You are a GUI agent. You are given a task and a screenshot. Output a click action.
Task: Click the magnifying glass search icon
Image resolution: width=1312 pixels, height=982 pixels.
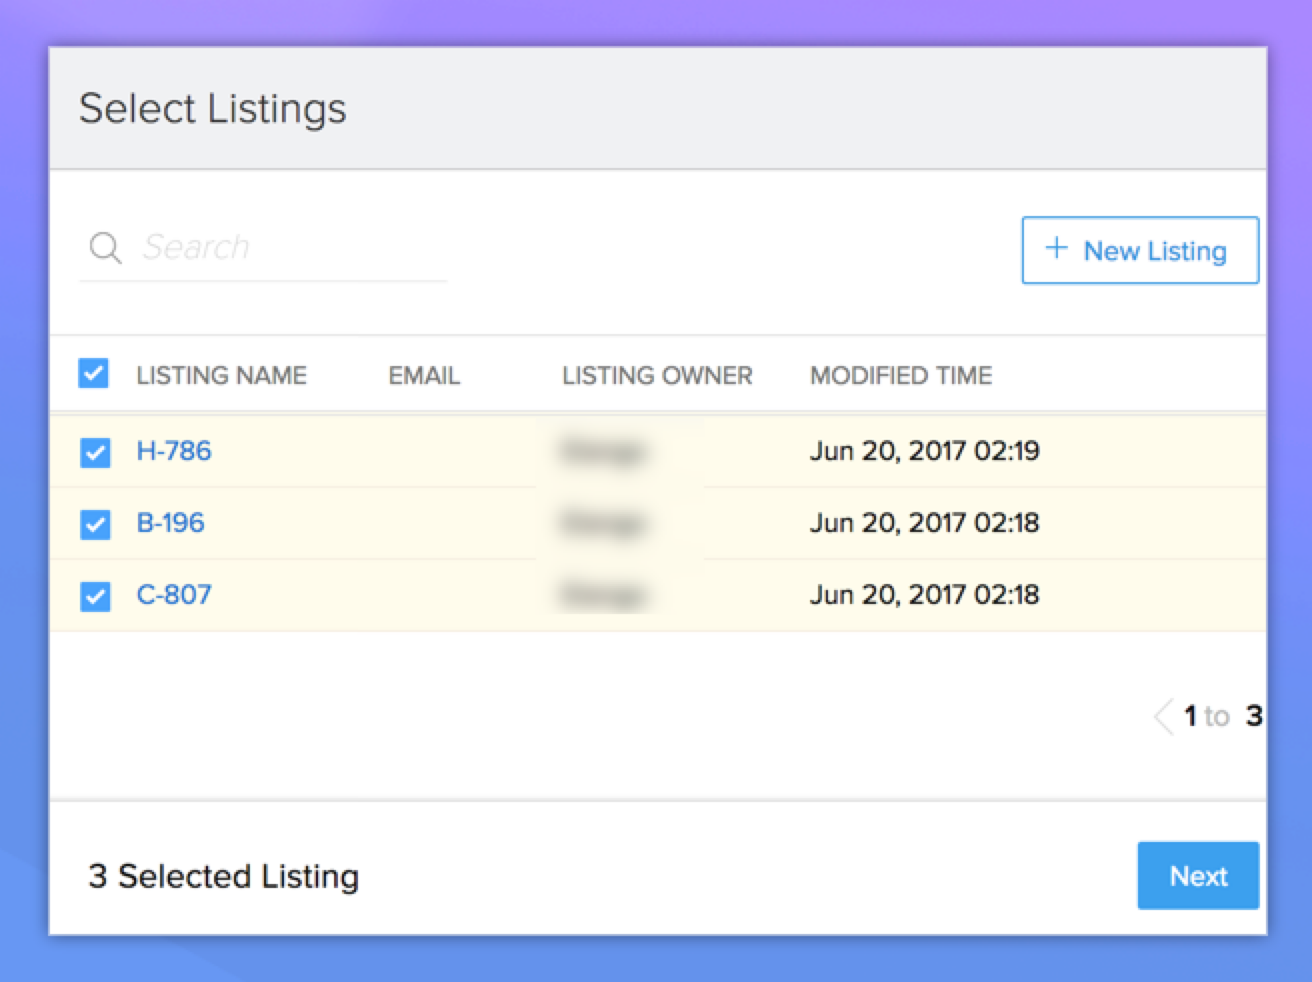(105, 247)
